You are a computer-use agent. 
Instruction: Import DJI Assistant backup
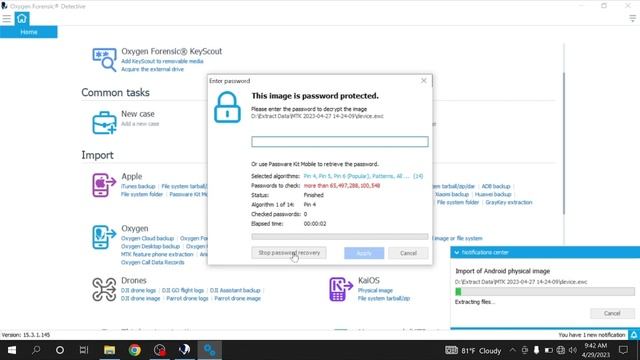(x=235, y=291)
